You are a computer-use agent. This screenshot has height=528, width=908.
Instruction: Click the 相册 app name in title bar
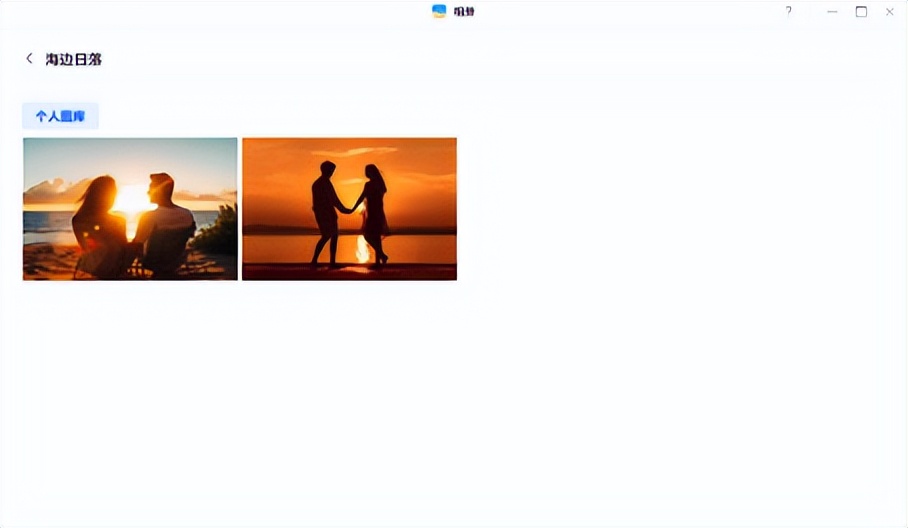click(x=464, y=11)
